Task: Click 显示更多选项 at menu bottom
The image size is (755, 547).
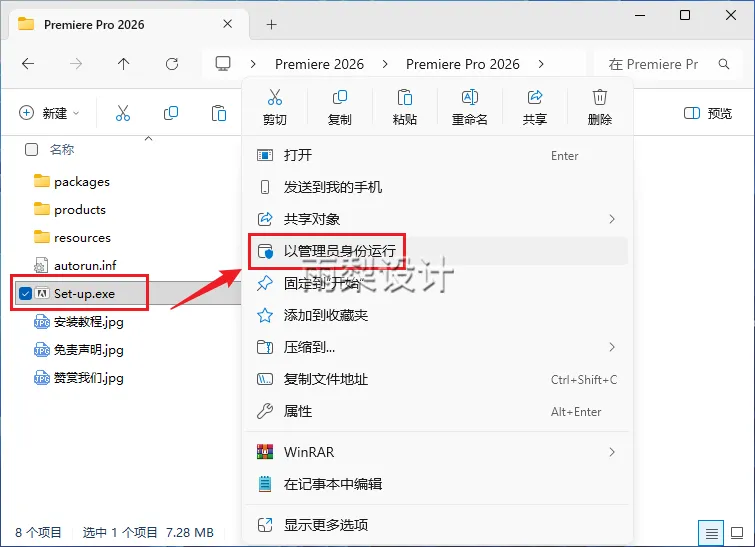Action: click(x=437, y=524)
